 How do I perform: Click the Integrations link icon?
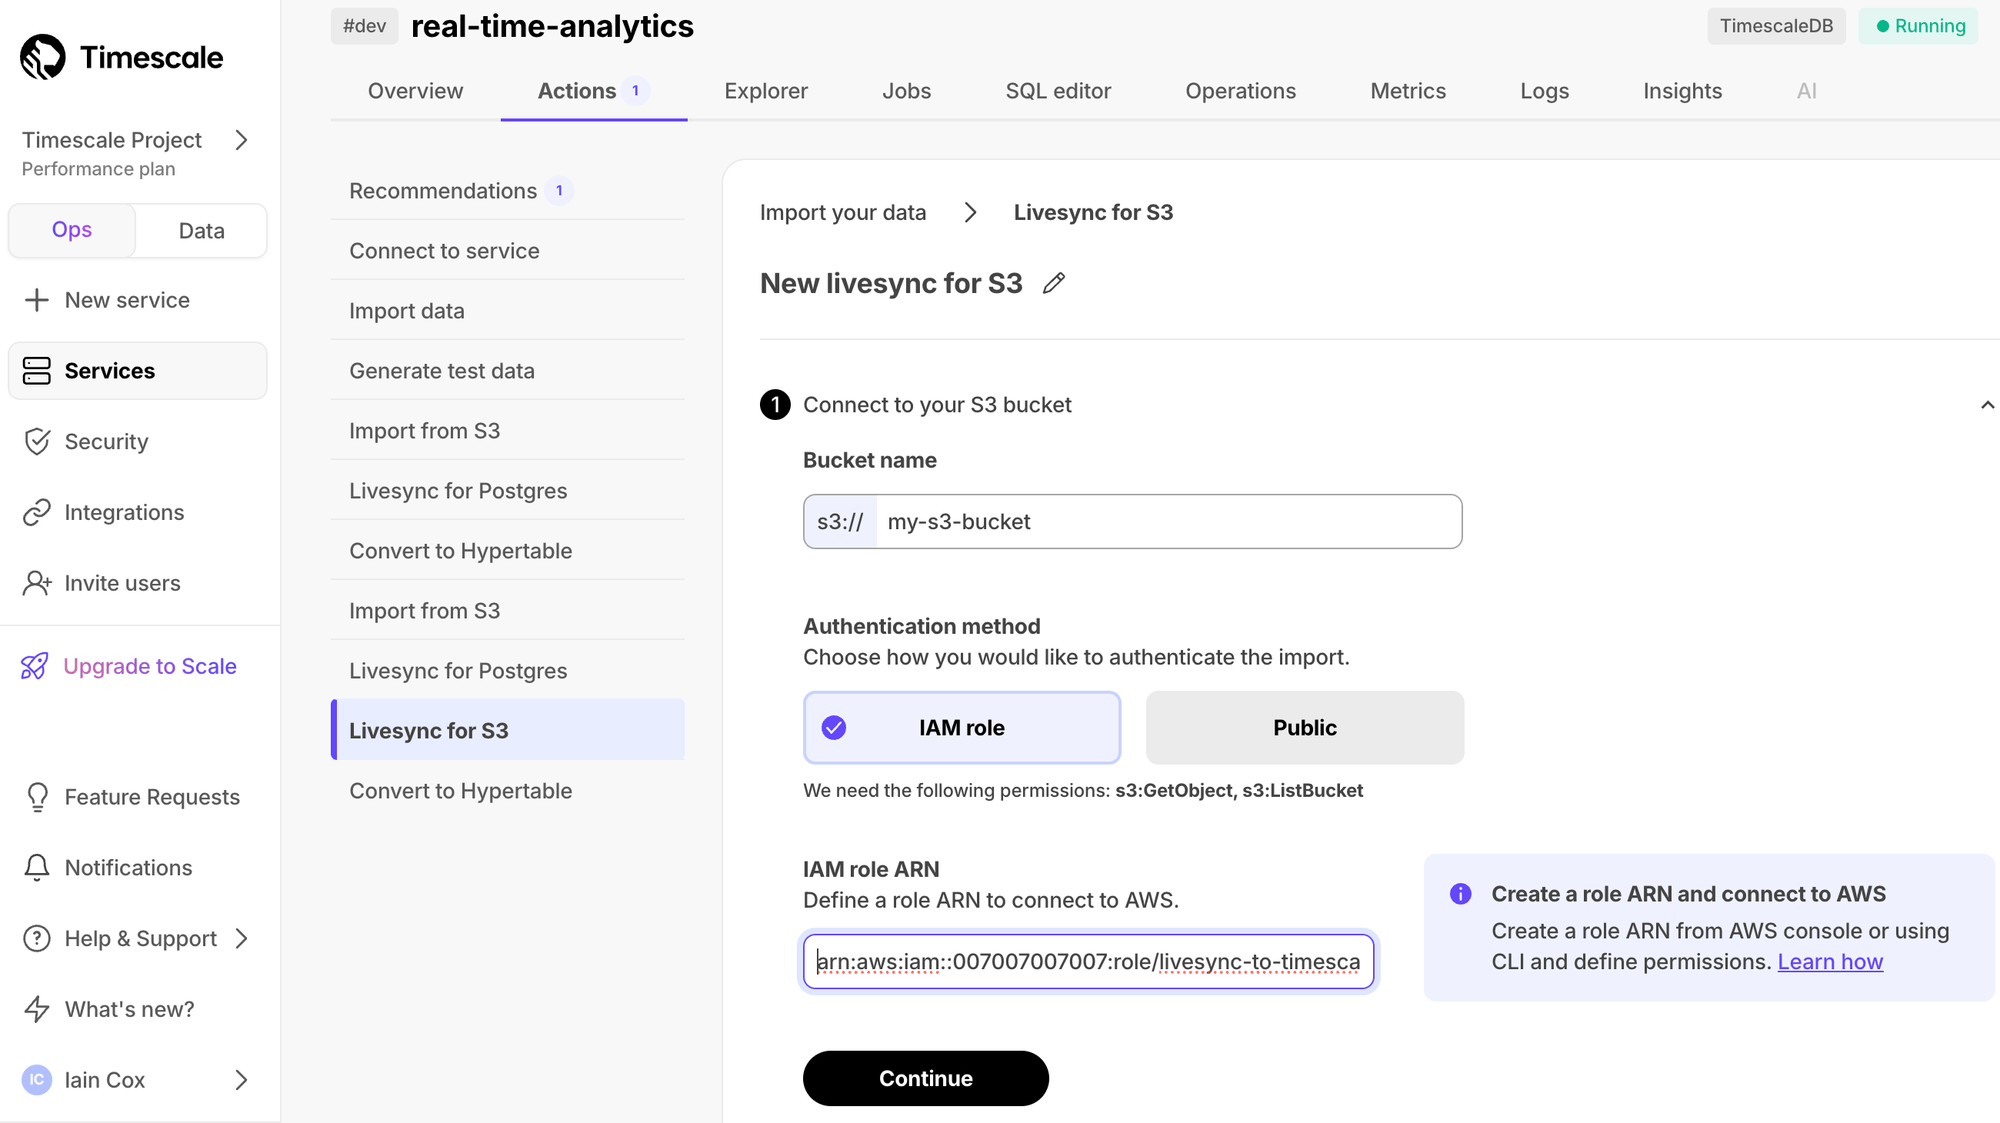(x=37, y=512)
